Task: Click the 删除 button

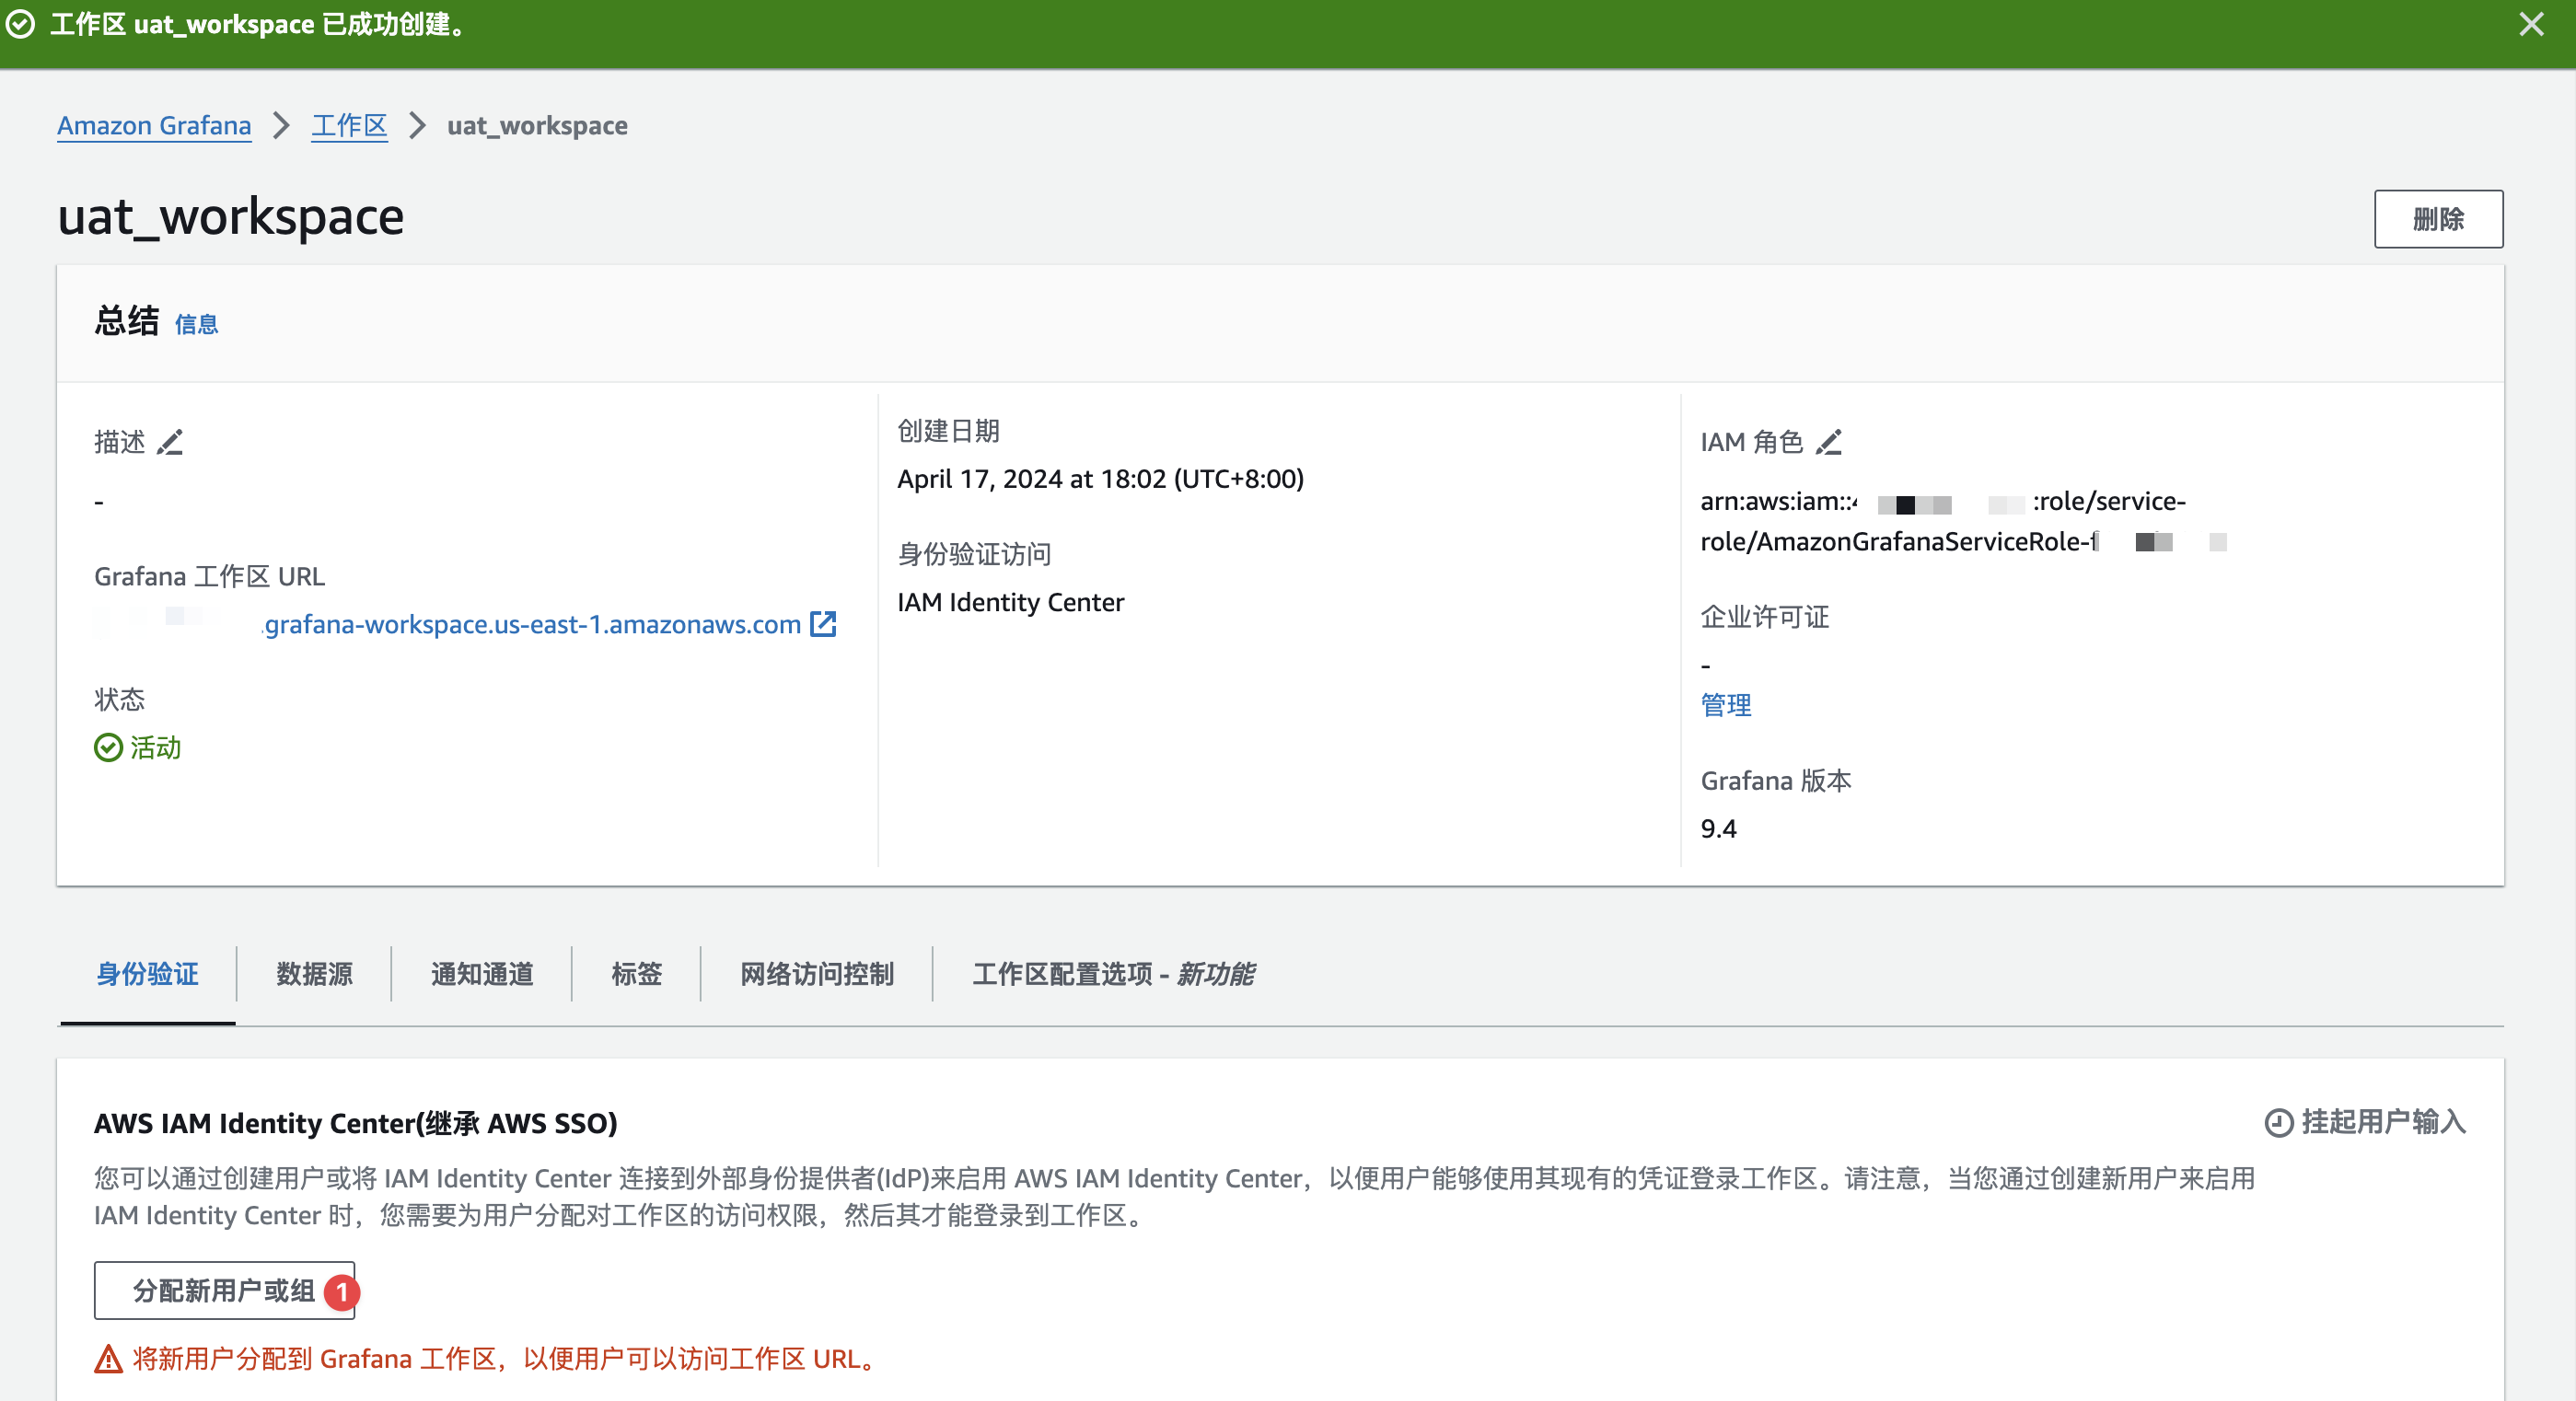Action: pyautogui.click(x=2438, y=218)
